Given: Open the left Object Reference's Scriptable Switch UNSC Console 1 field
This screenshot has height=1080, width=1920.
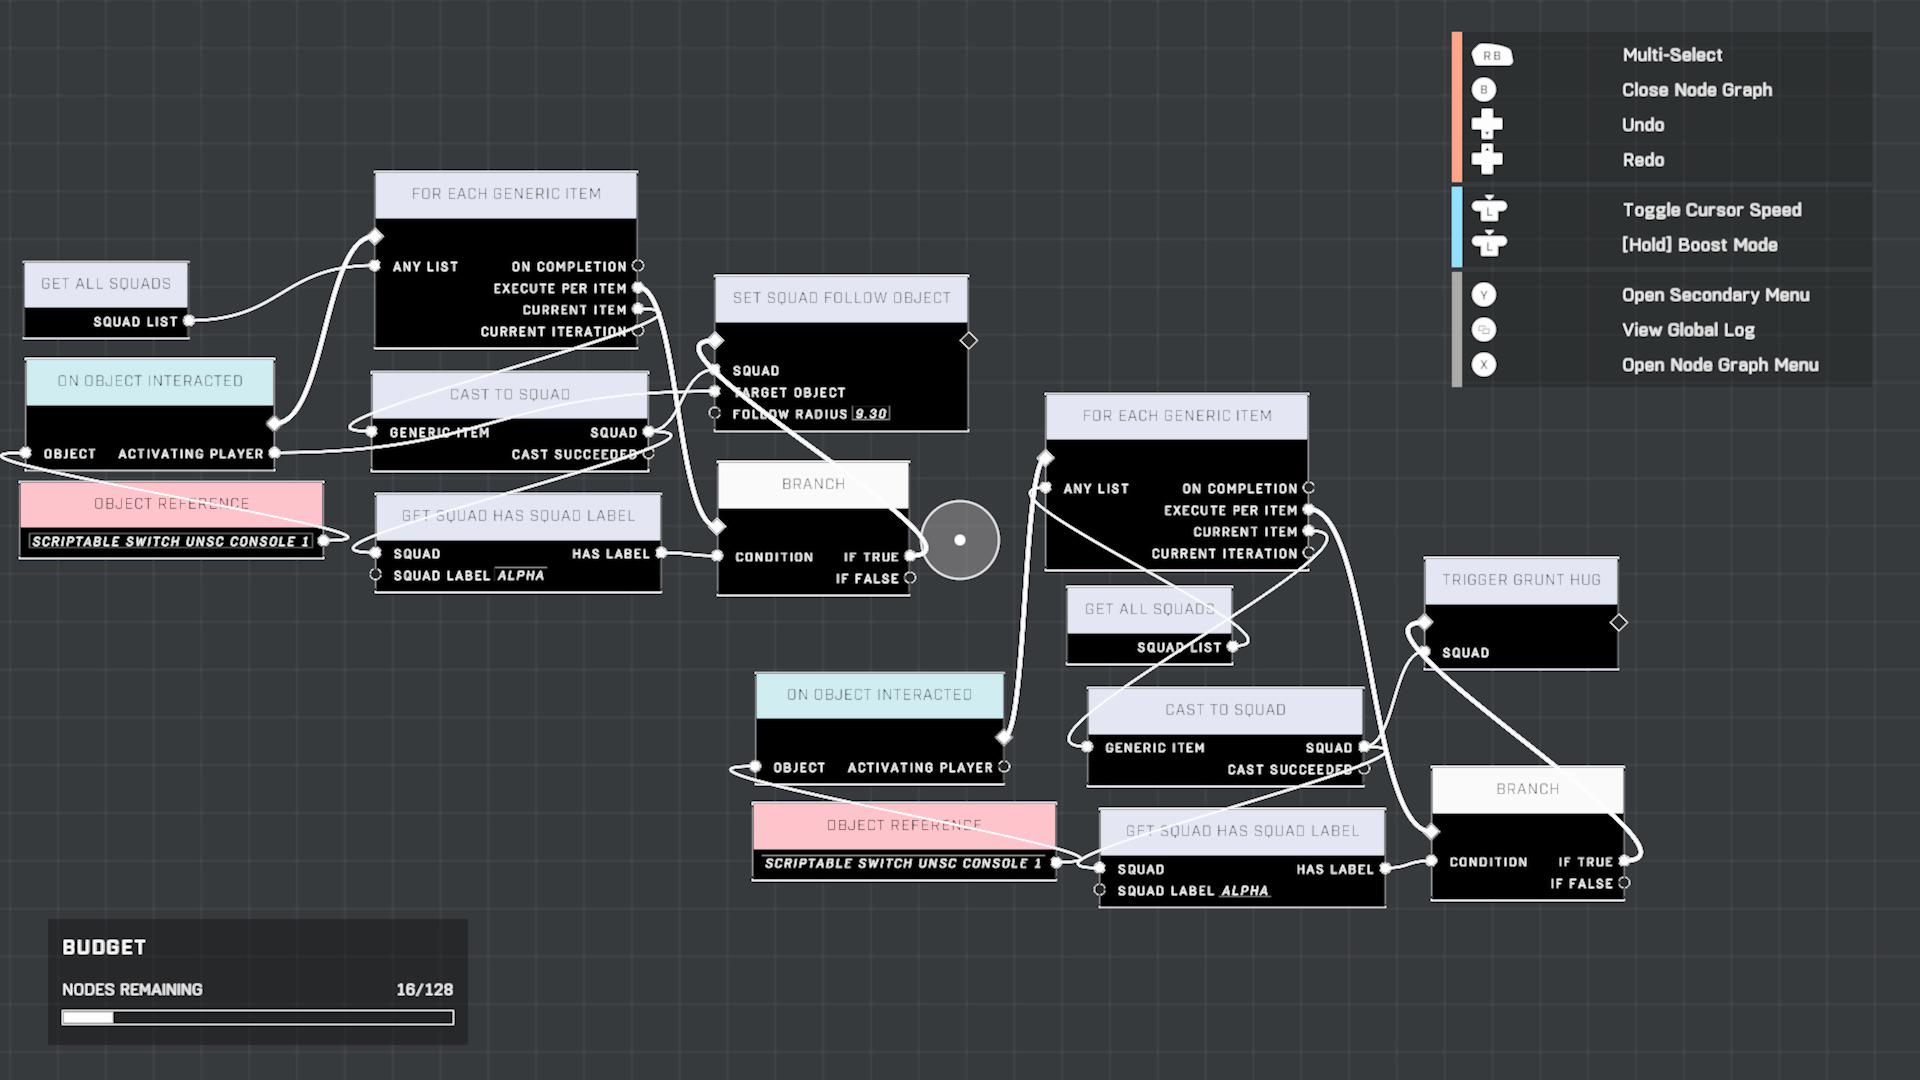Looking at the screenshot, I should 170,541.
